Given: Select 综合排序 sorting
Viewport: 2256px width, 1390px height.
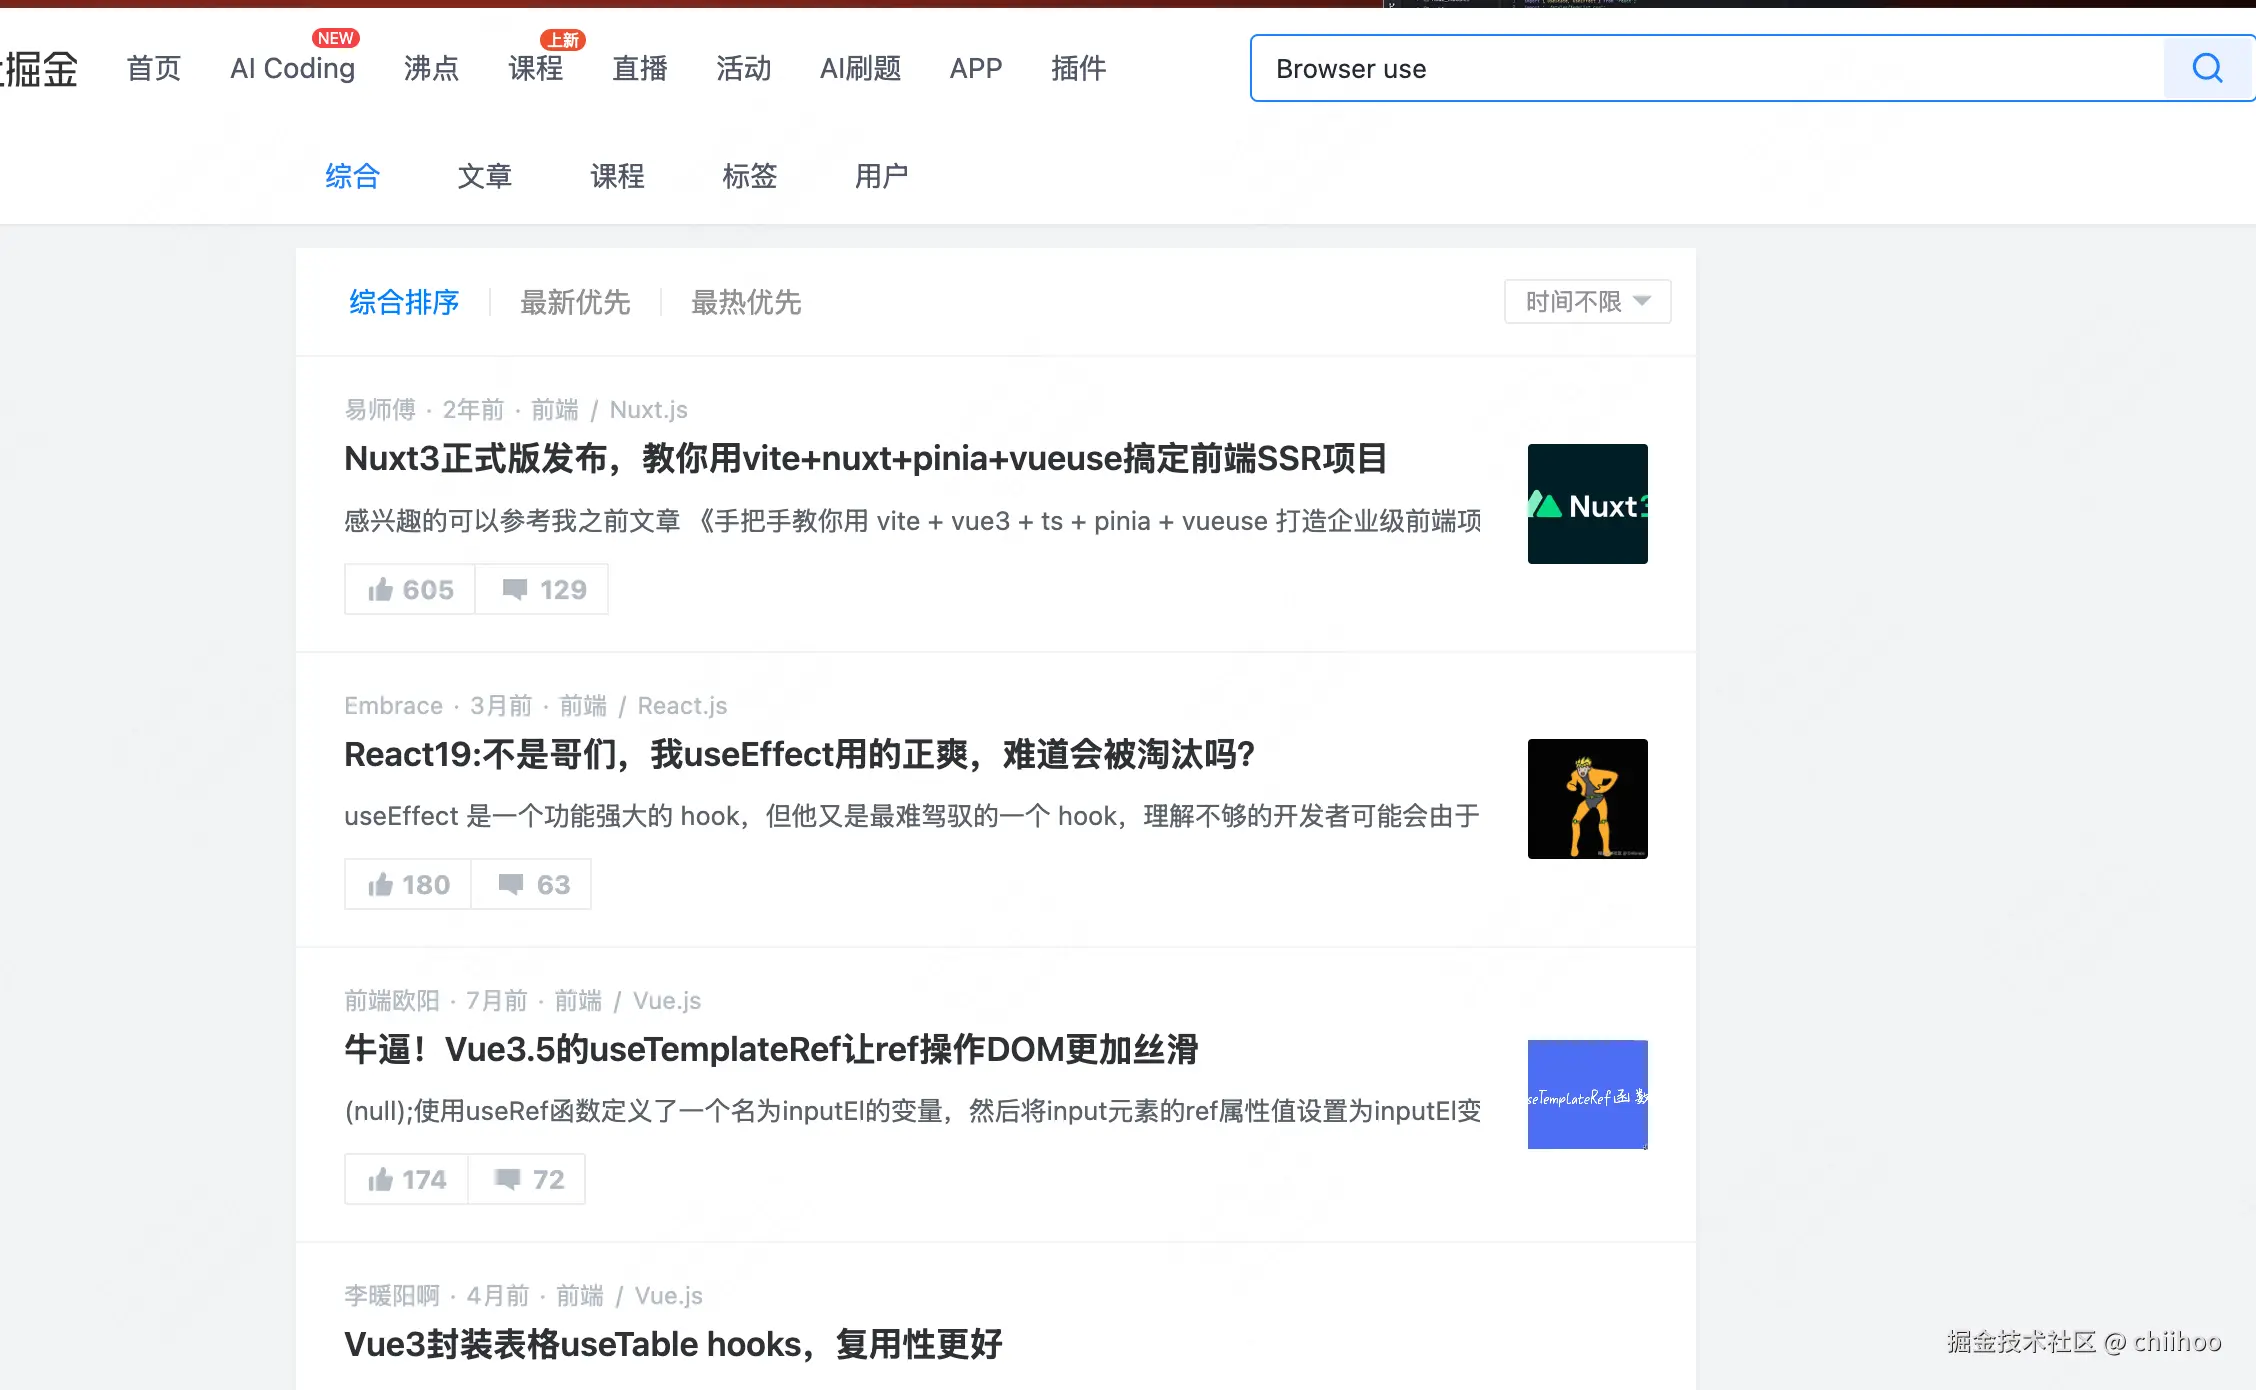Looking at the screenshot, I should (403, 303).
